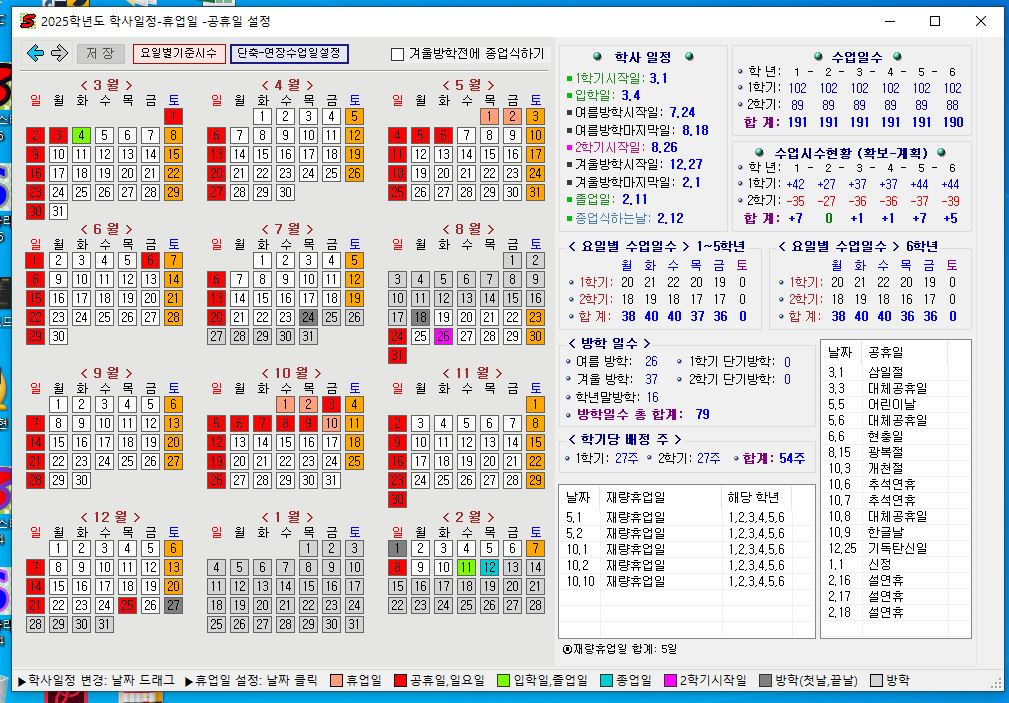Click 날짜 column header of 재량휴업일 table
The image size is (1009, 703).
580,497
